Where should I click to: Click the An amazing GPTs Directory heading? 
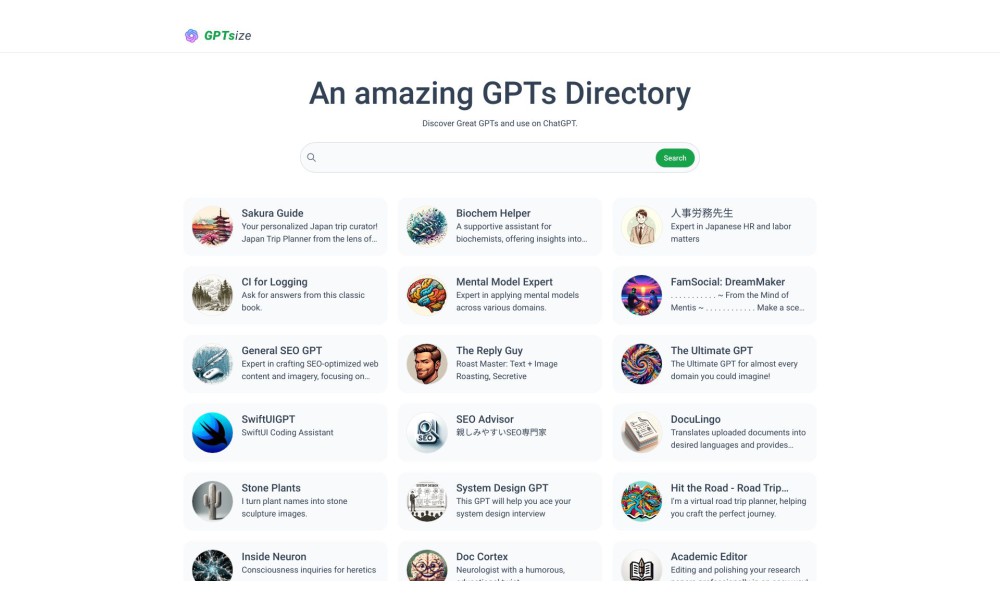(x=500, y=93)
